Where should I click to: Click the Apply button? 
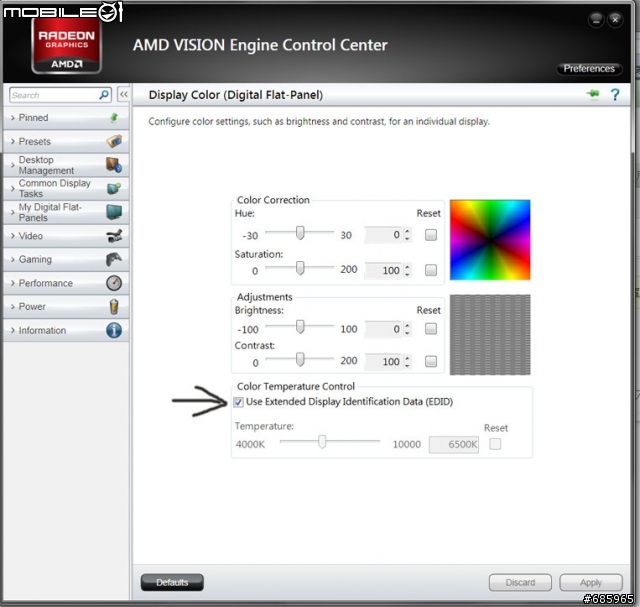point(591,583)
